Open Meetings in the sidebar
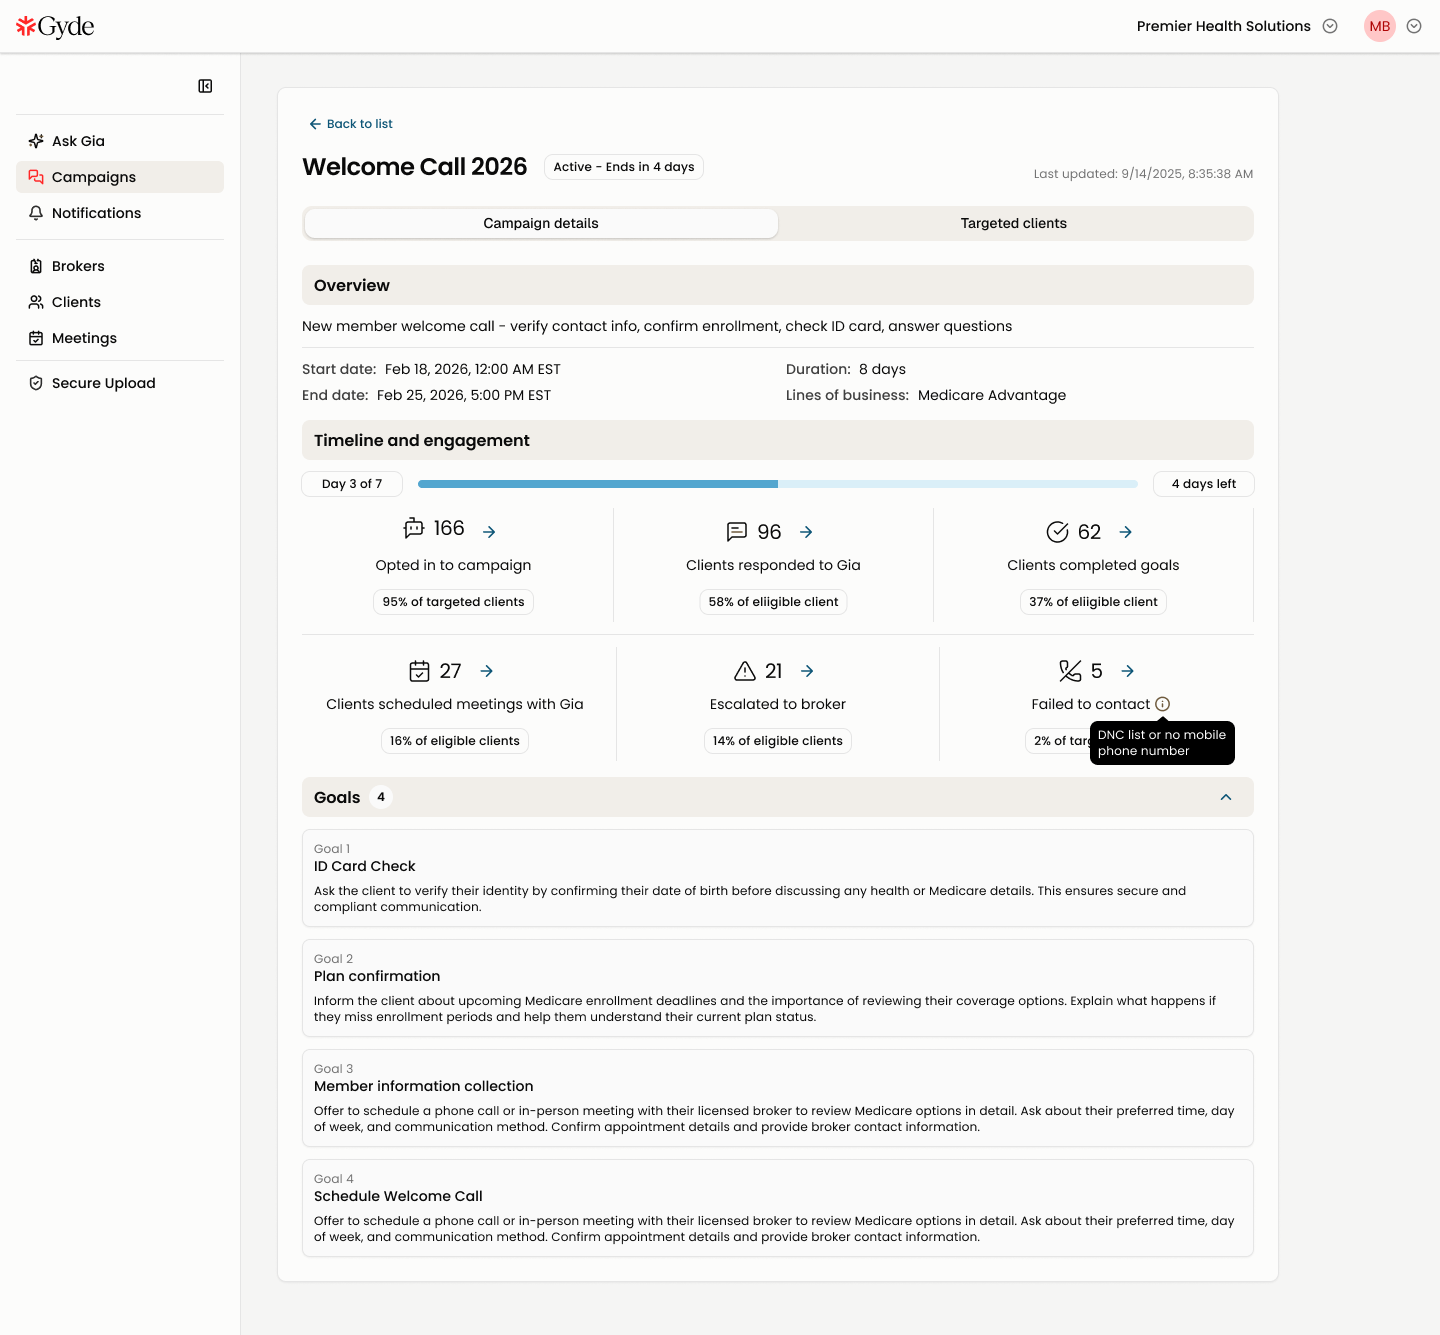 coord(120,338)
